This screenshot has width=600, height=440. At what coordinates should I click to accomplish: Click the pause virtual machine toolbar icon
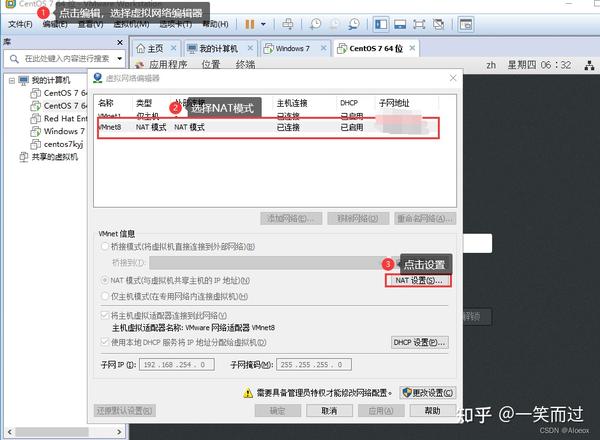[249, 24]
